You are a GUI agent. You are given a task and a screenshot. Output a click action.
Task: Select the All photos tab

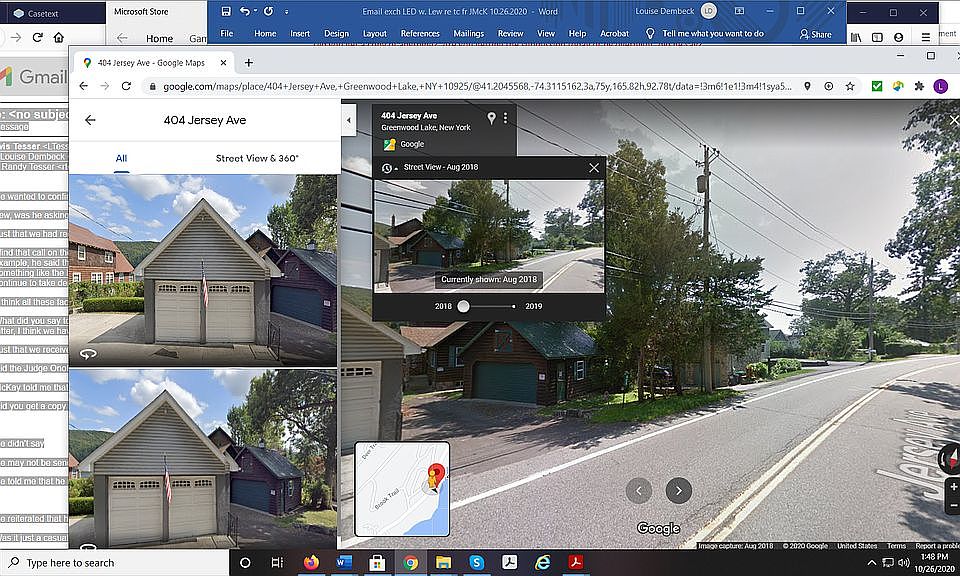click(x=121, y=159)
